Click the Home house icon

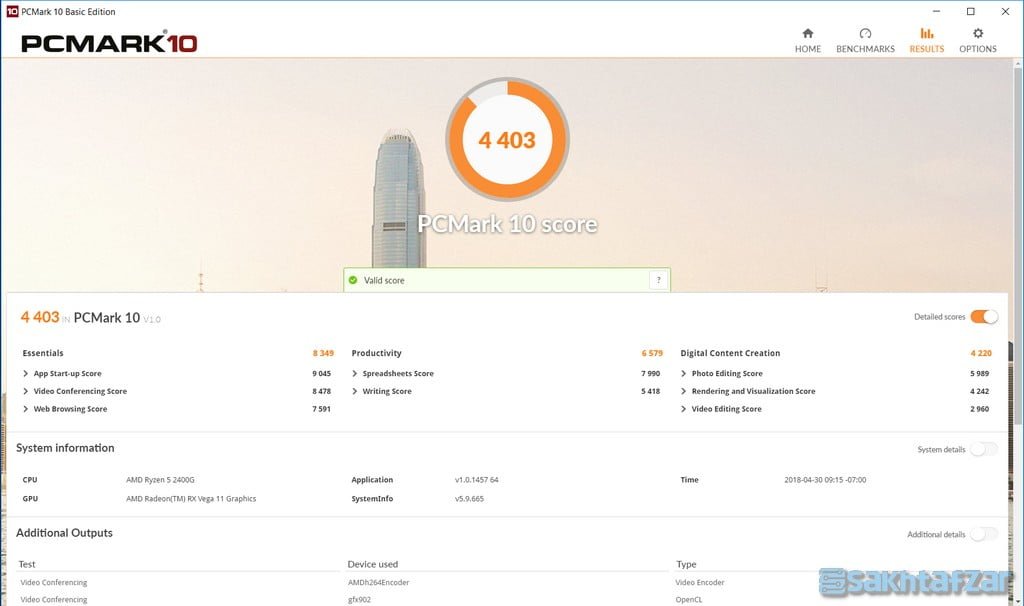[x=807, y=33]
